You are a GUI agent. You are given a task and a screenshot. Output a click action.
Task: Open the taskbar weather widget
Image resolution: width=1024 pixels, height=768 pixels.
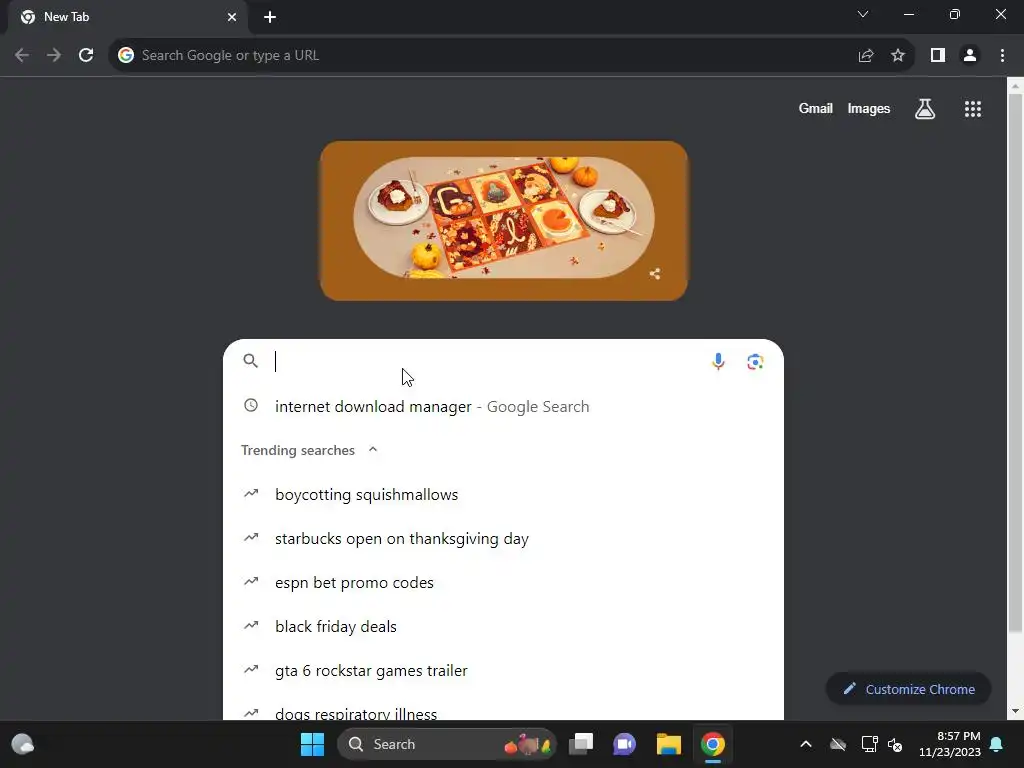click(23, 744)
